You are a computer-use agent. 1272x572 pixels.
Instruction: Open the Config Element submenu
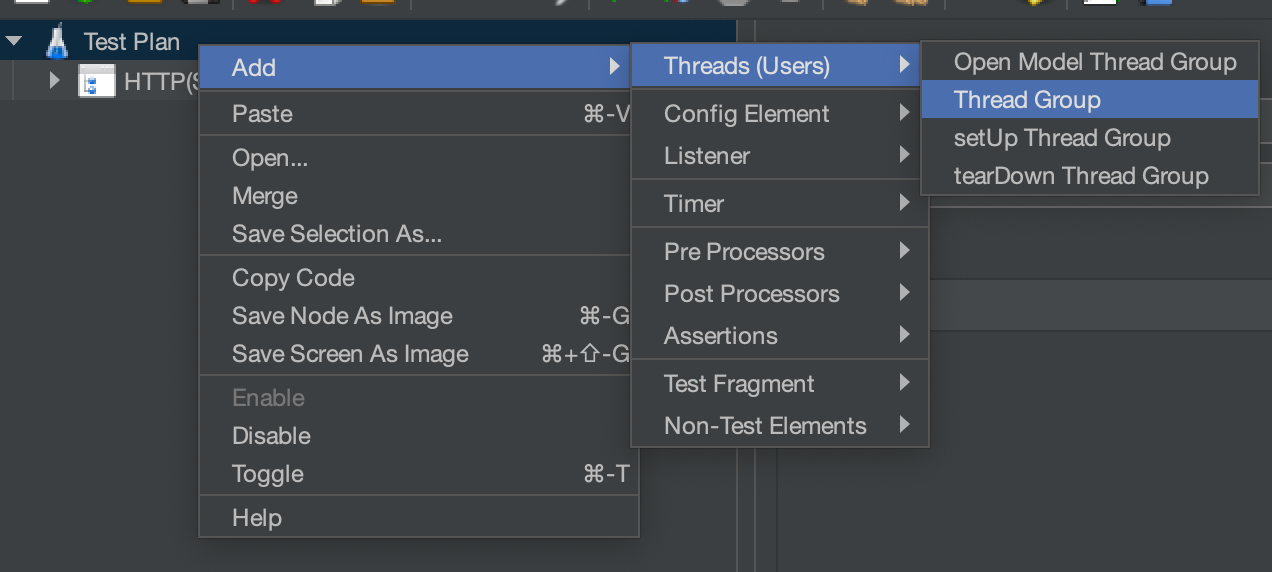coord(747,114)
